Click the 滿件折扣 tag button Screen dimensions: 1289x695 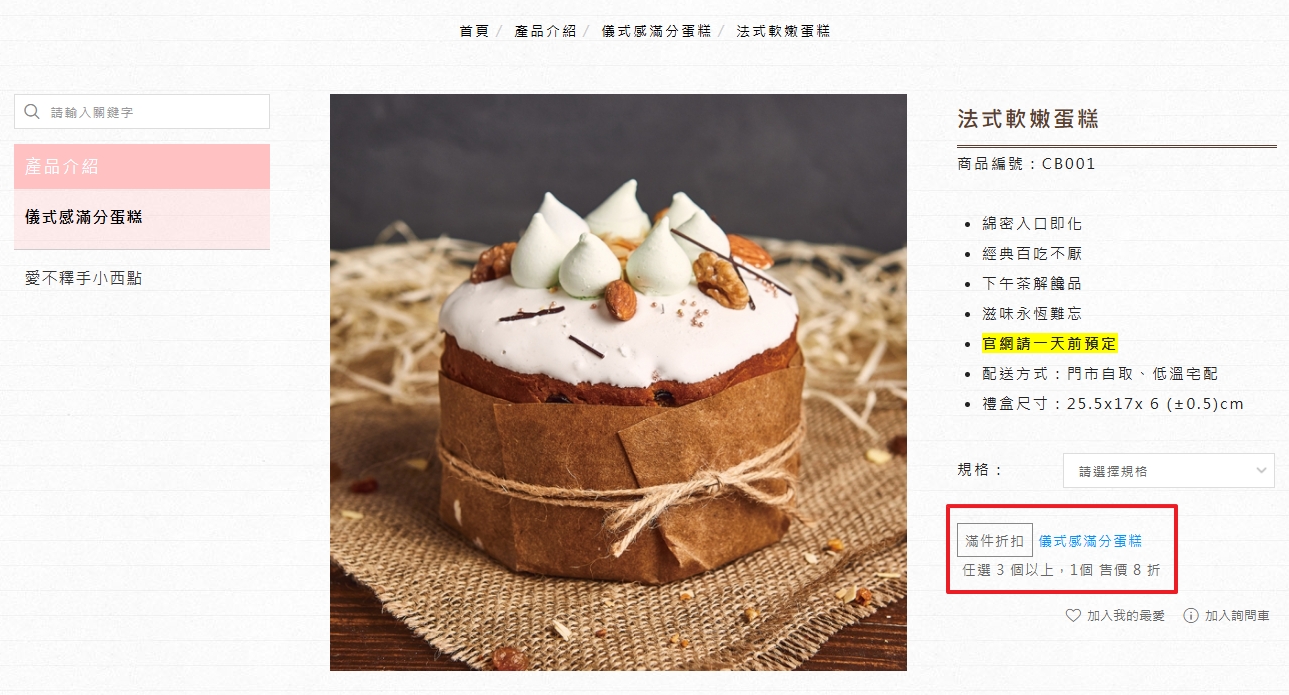click(995, 541)
